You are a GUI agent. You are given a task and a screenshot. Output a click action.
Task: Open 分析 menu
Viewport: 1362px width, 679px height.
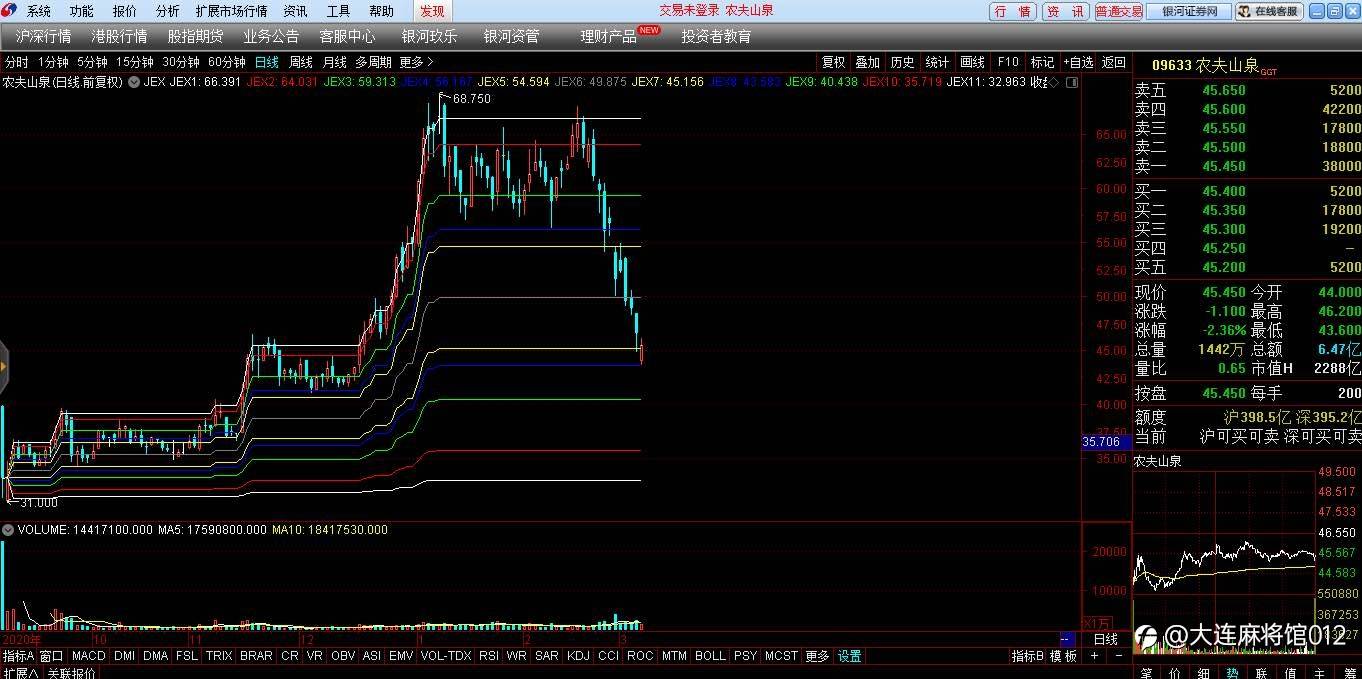(168, 11)
